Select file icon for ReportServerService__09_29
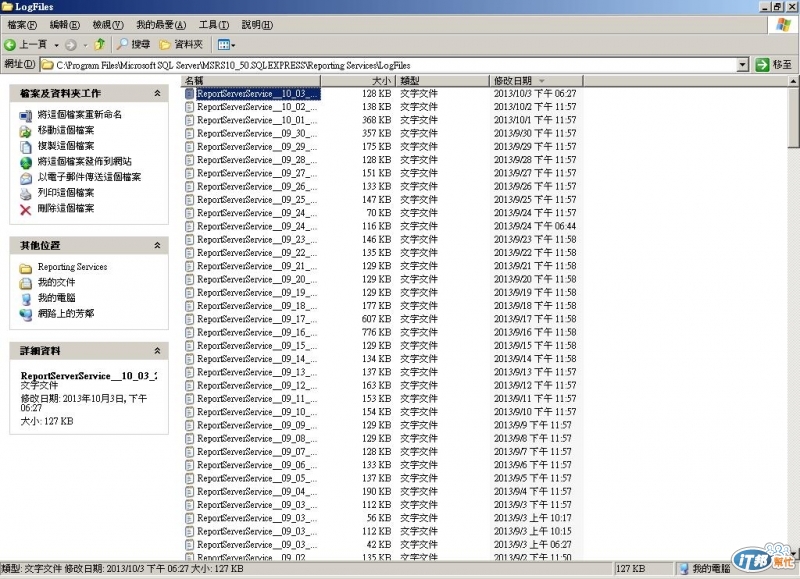 click(189, 146)
